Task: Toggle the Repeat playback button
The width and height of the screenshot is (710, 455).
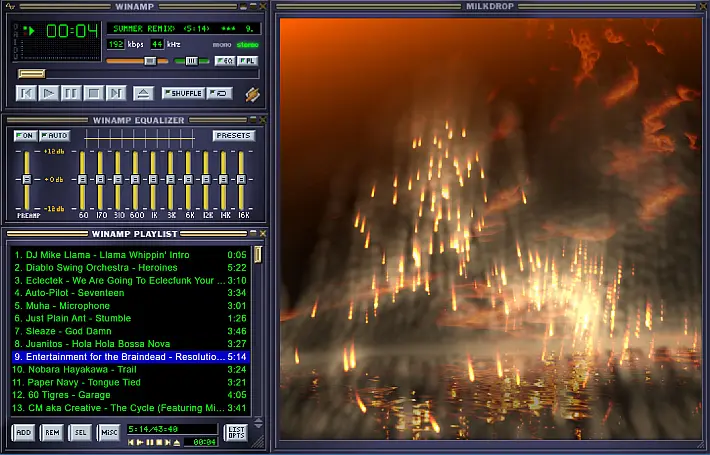Action: [220, 93]
